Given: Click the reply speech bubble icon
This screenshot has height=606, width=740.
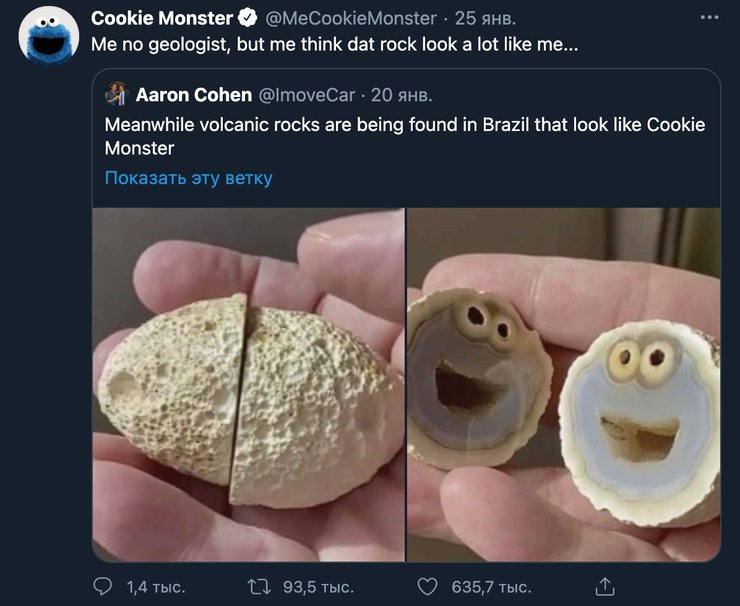Looking at the screenshot, I should tap(103, 586).
